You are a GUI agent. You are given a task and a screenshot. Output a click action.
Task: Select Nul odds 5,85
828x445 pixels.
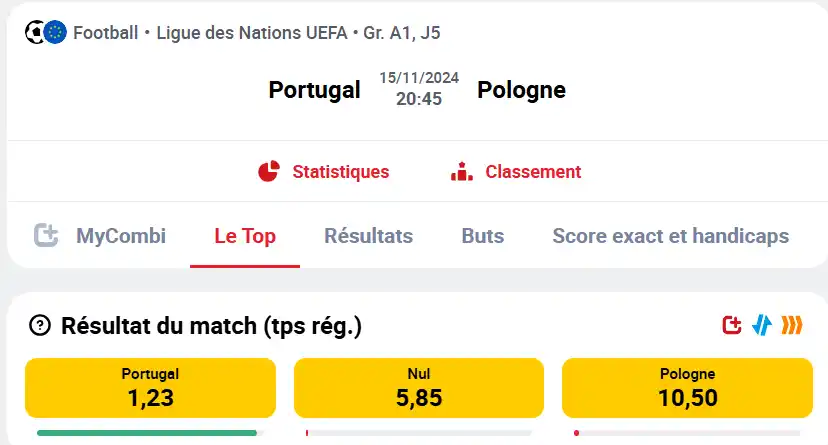[x=419, y=388]
